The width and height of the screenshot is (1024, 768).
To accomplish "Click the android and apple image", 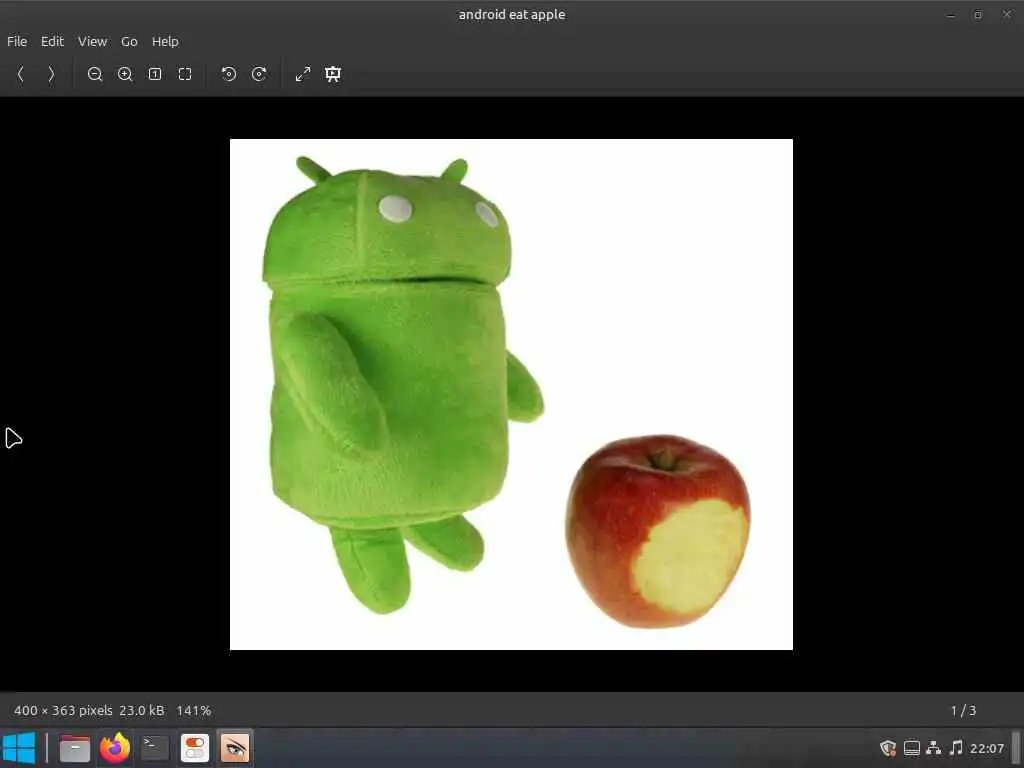I will point(511,394).
